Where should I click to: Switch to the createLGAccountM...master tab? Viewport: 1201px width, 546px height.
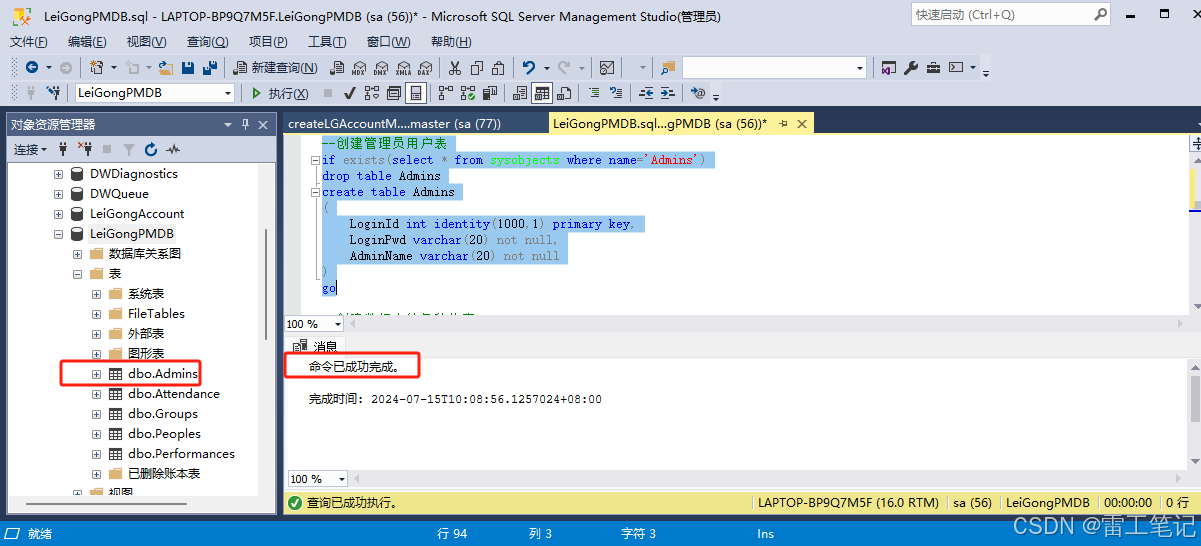pyautogui.click(x=394, y=123)
